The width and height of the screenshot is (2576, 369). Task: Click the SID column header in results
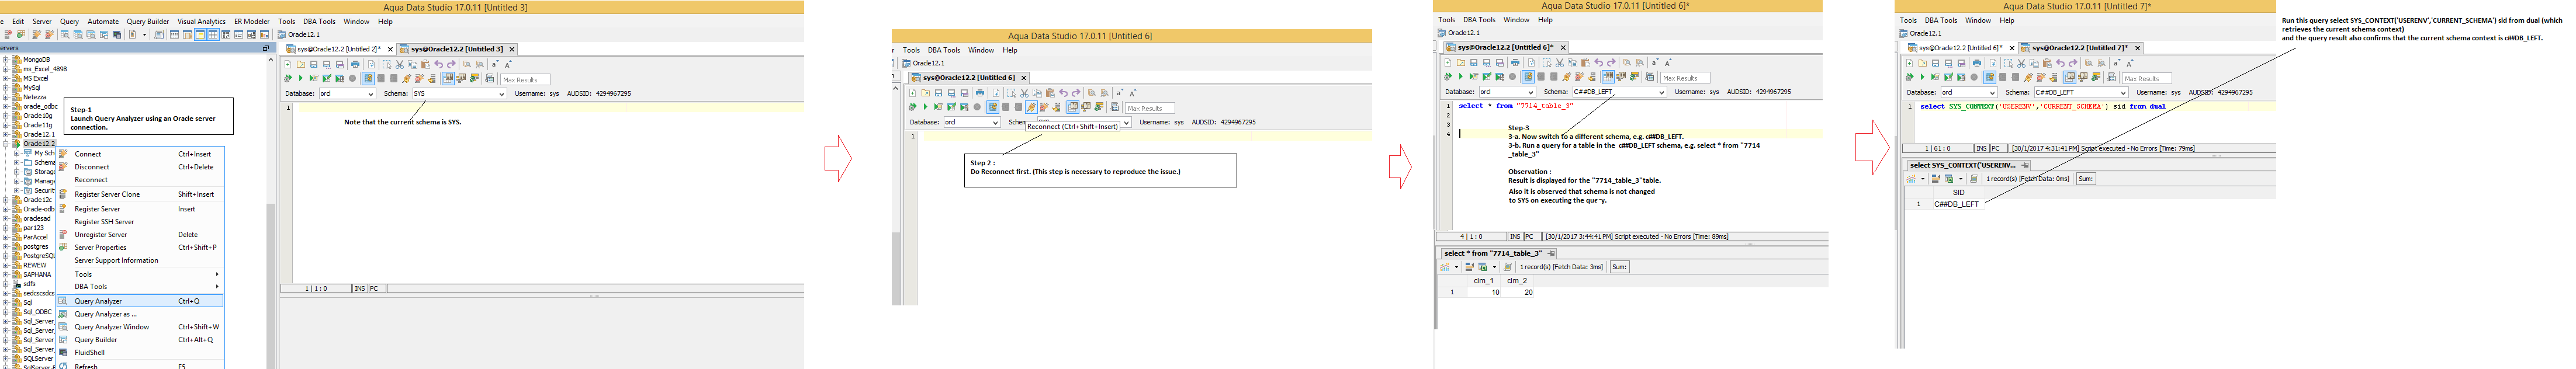(x=1959, y=192)
